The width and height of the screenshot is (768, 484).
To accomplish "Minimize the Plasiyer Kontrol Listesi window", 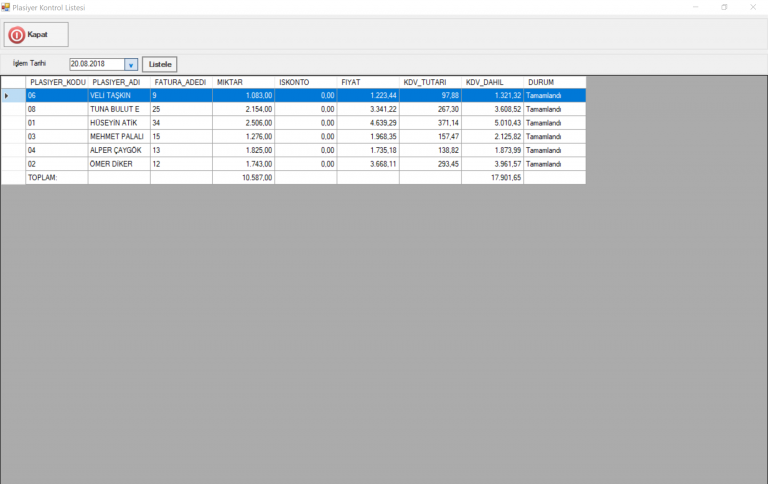I will pyautogui.click(x=695, y=7).
